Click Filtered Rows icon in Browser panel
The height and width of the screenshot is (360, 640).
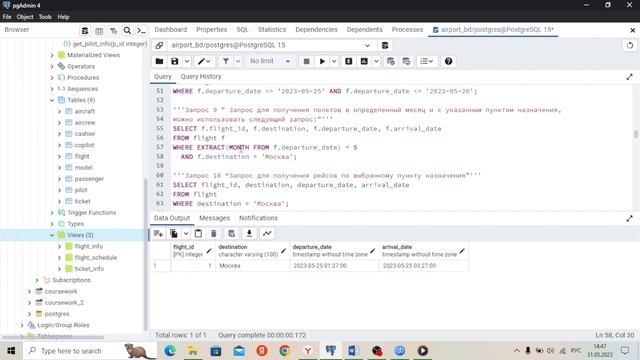click(x=113, y=31)
